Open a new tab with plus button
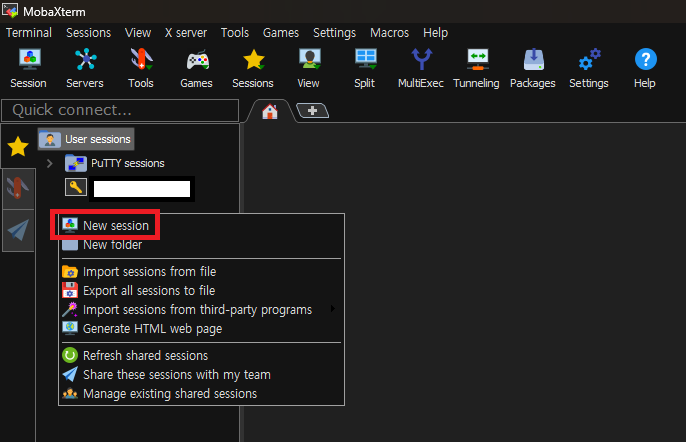 tap(312, 111)
